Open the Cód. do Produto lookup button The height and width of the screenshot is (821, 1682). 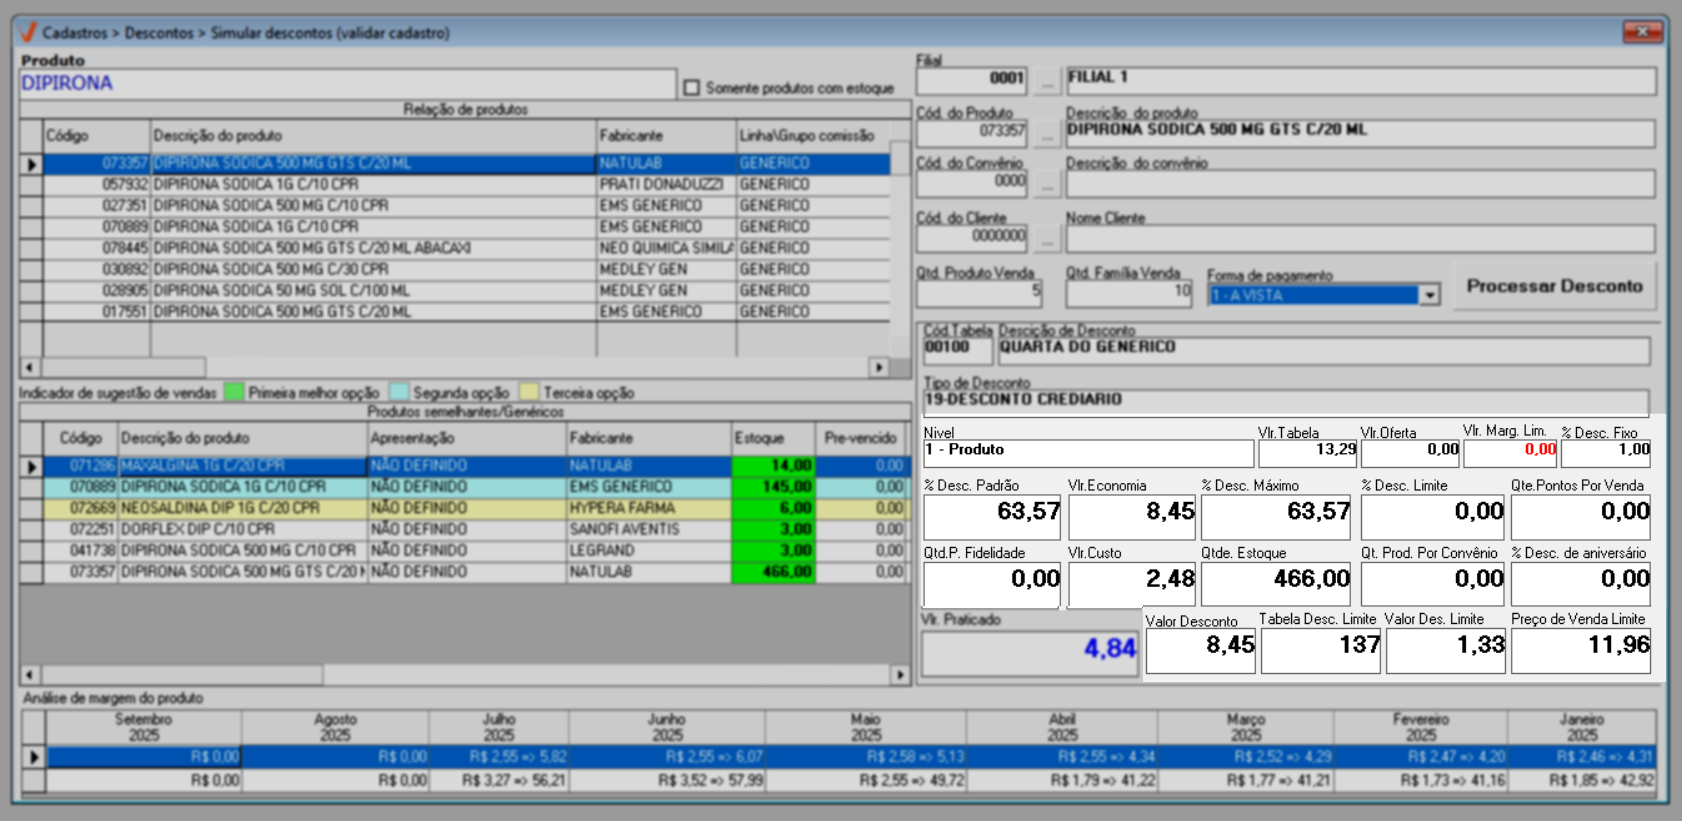point(1047,132)
